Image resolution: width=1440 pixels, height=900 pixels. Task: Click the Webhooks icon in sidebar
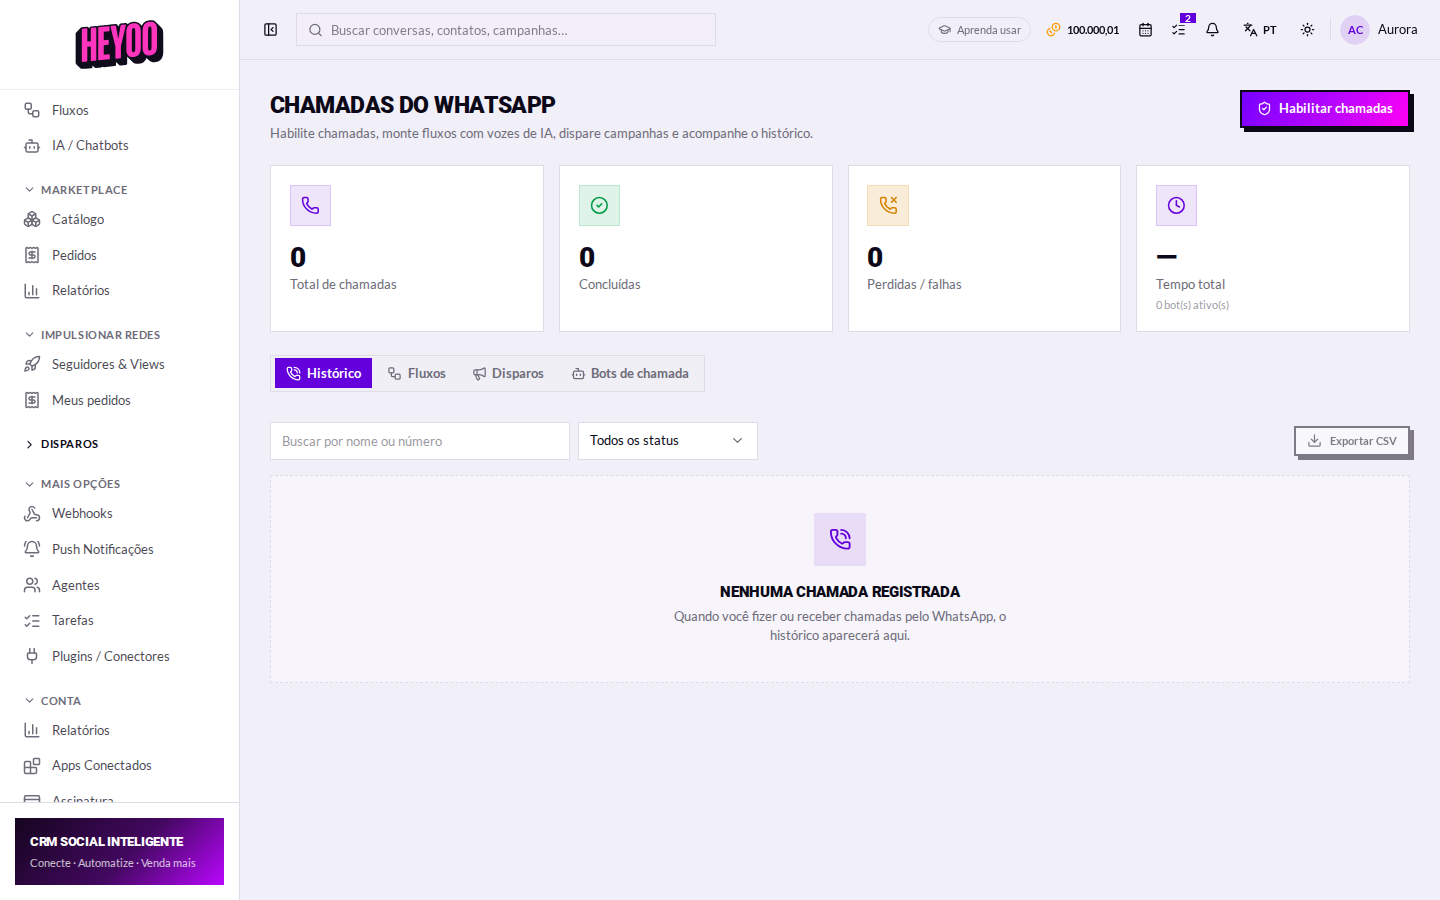tap(32, 513)
